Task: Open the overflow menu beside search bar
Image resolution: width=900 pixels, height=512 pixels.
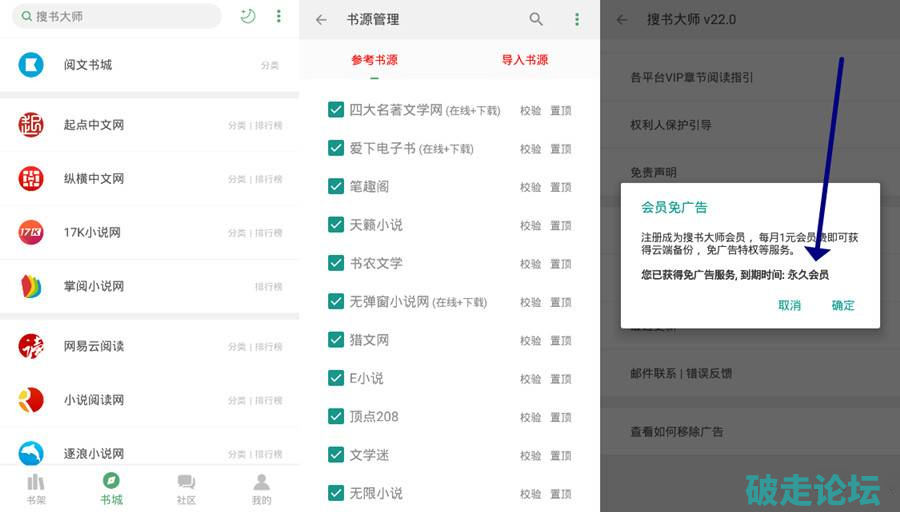Action: click(278, 16)
